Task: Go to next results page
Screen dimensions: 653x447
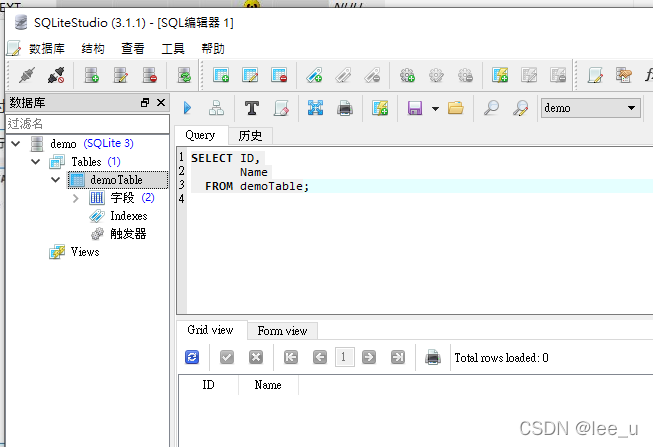Action: (369, 357)
